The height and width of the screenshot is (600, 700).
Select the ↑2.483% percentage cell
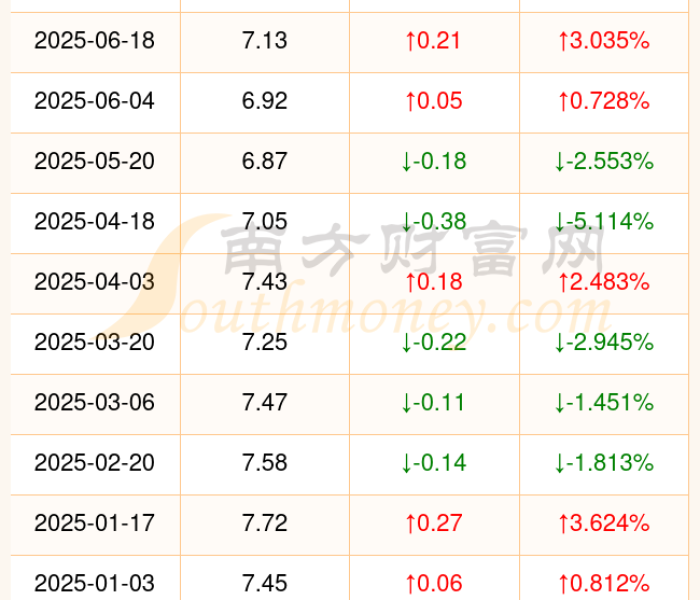(x=604, y=282)
